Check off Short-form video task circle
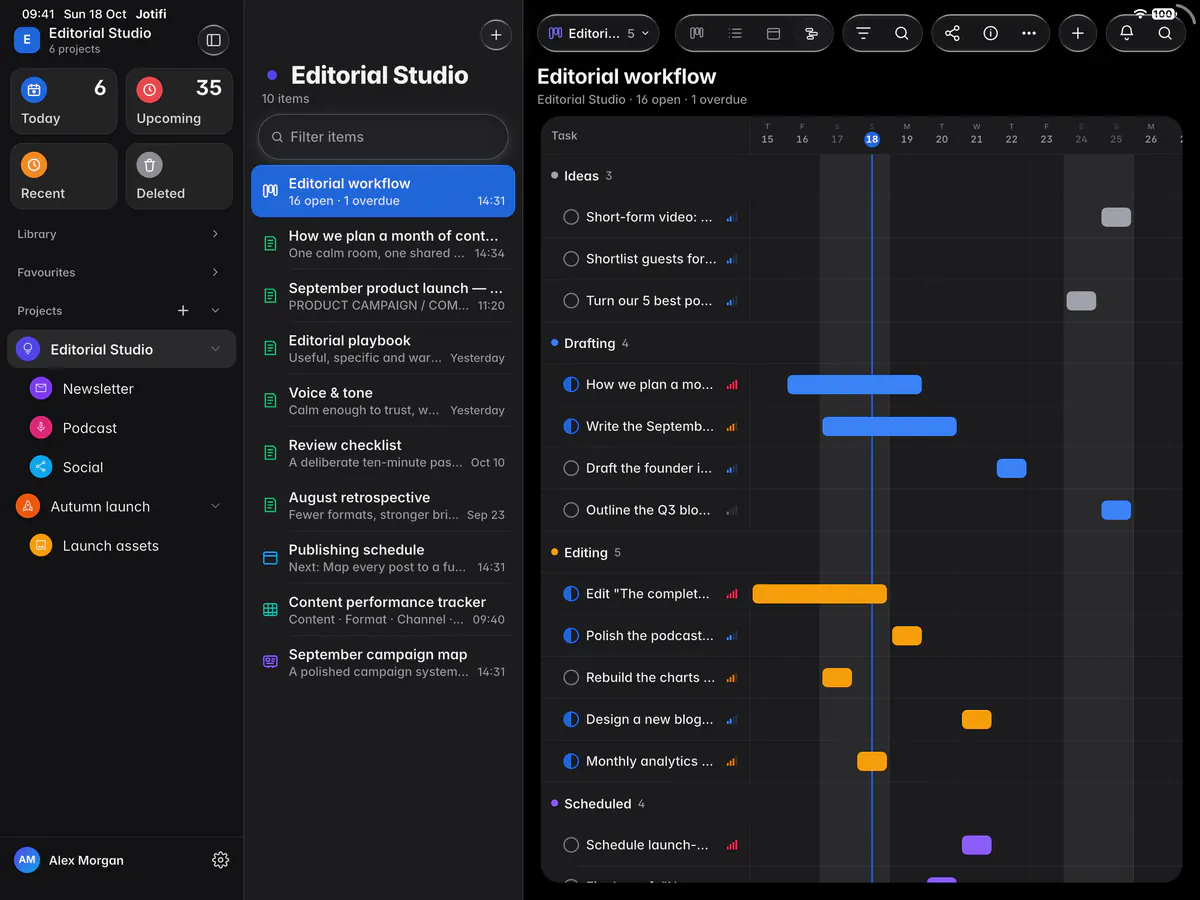The width and height of the screenshot is (1200, 900). coord(571,217)
